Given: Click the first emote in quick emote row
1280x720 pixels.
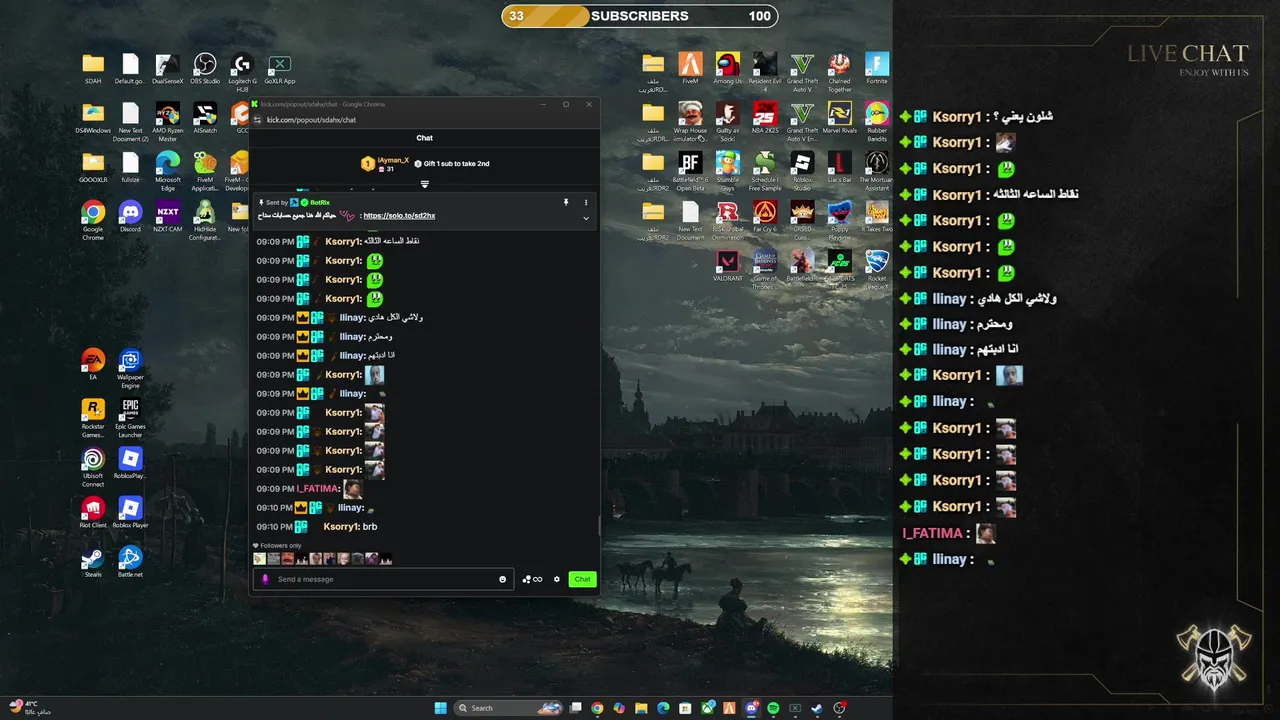Looking at the screenshot, I should [260, 559].
